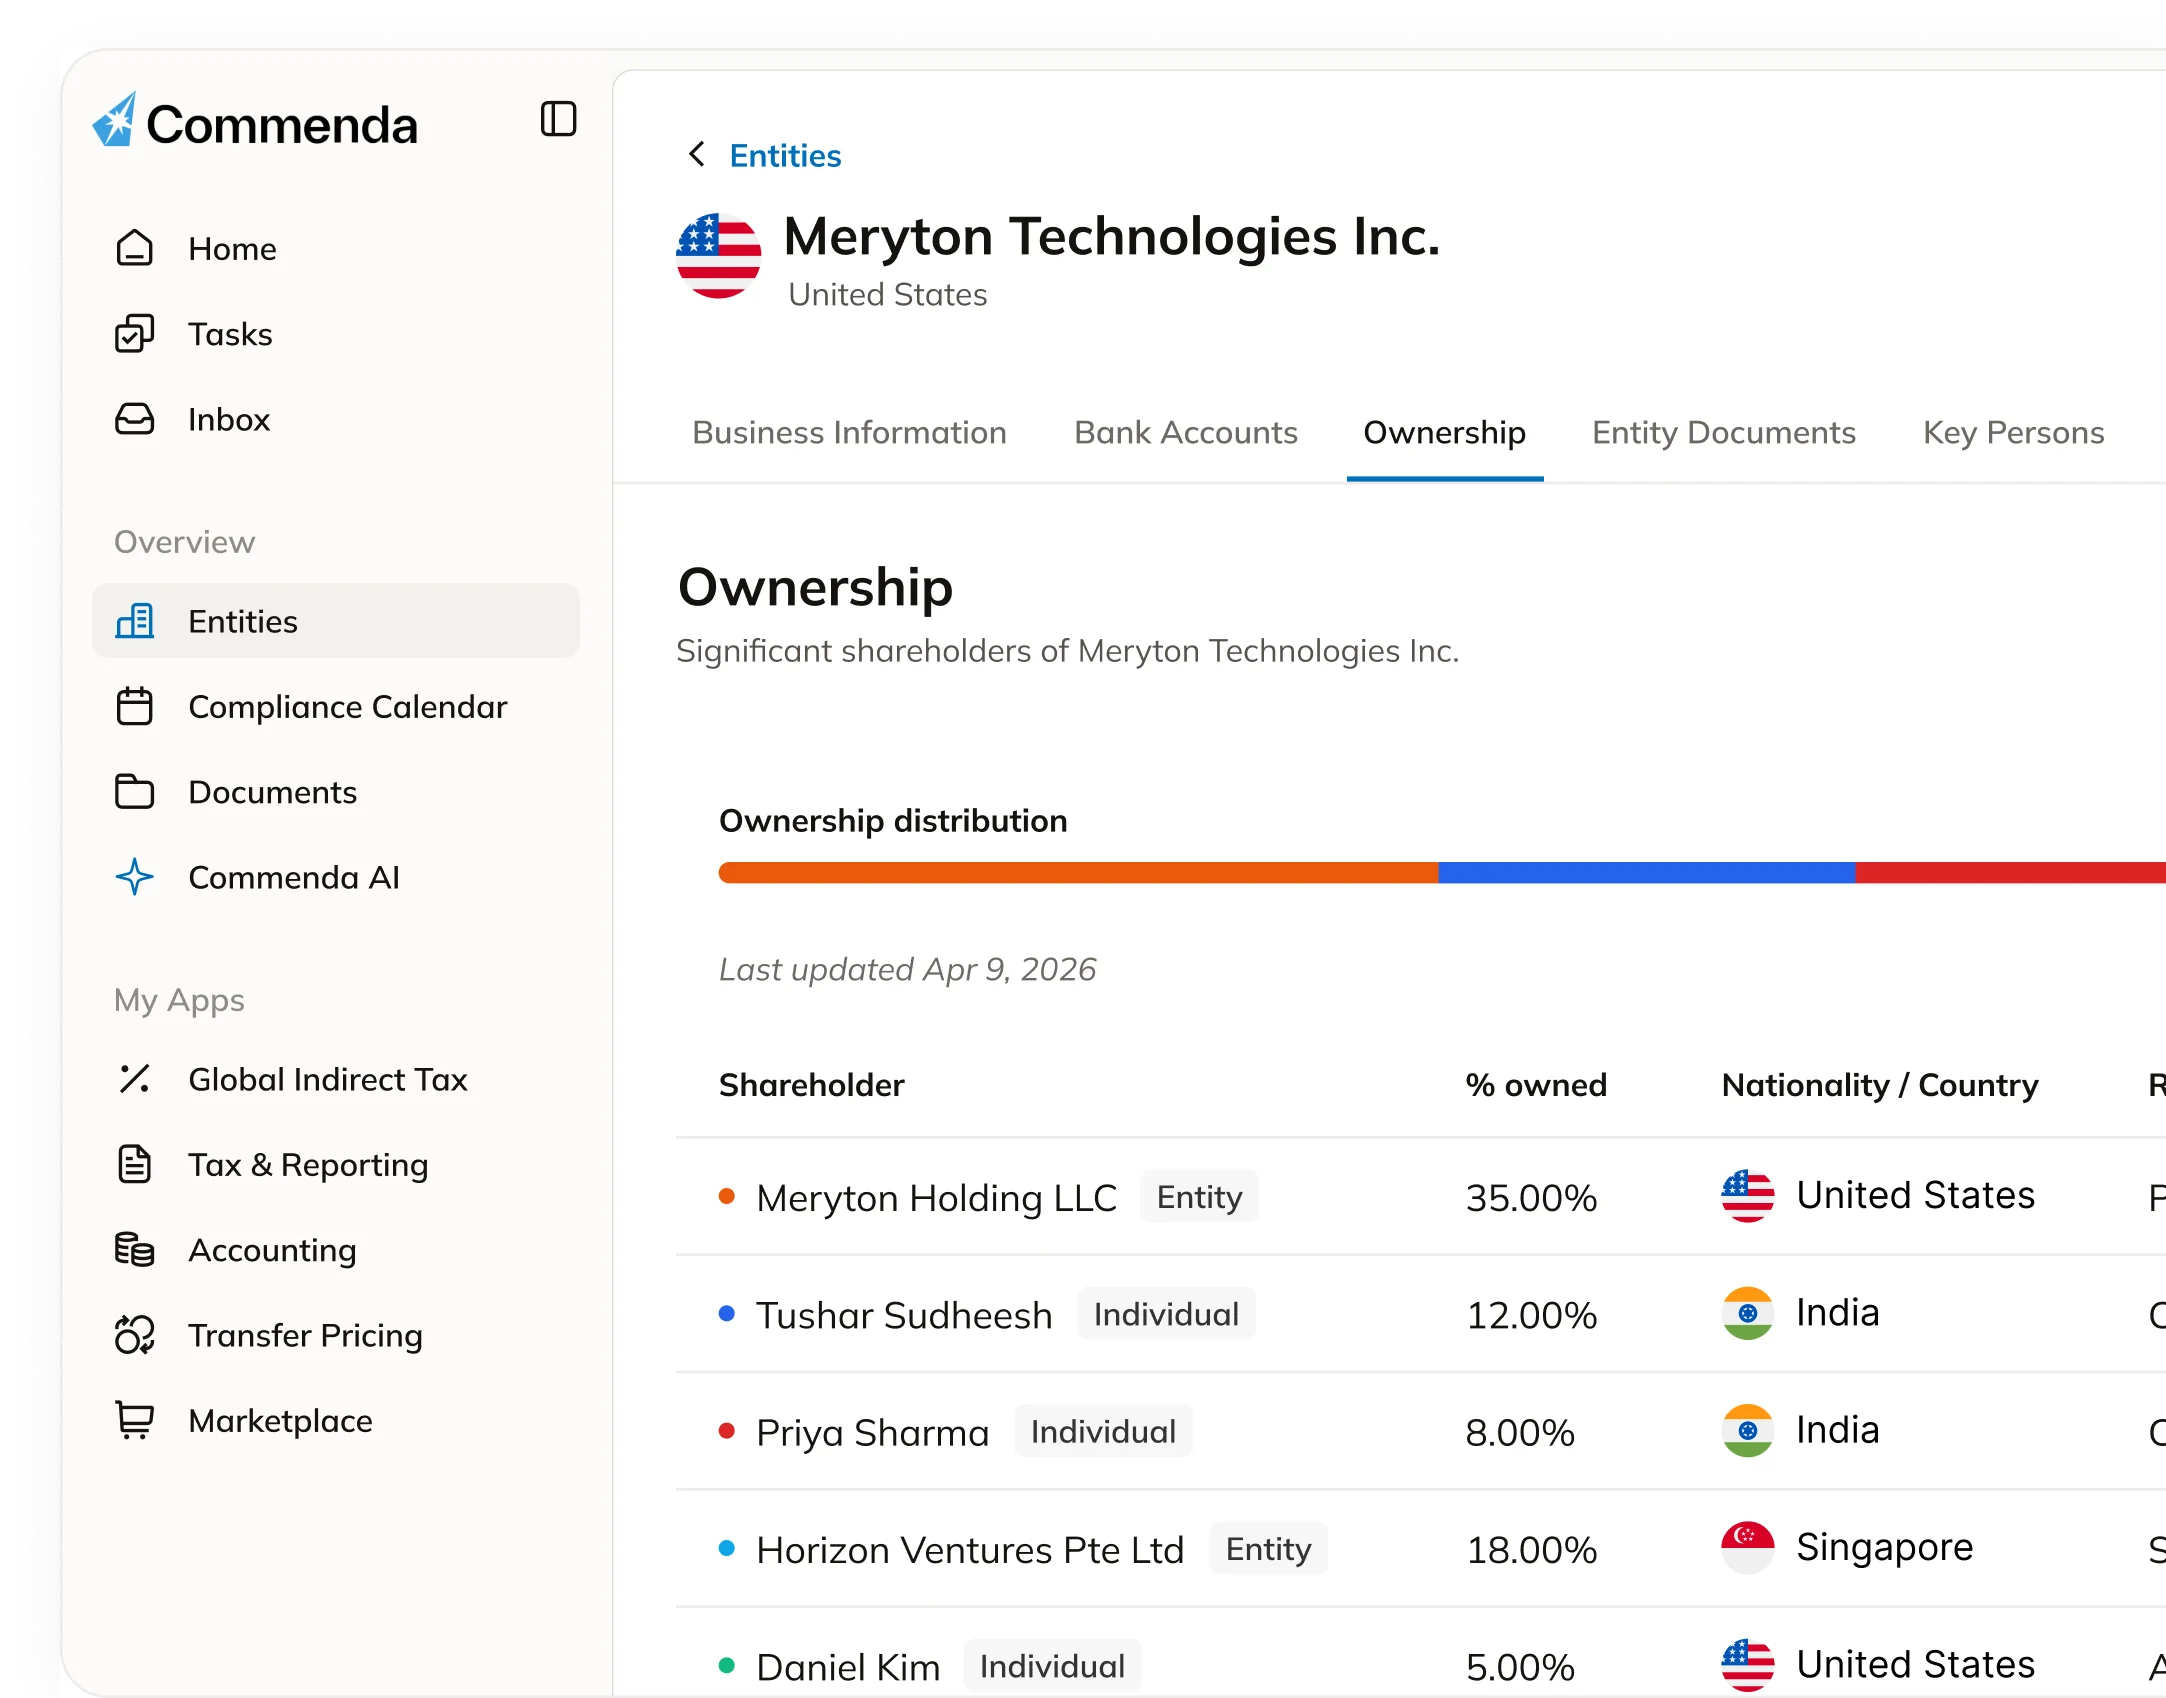
Task: Click the Global Indirect Tax percent icon
Action: [134, 1079]
